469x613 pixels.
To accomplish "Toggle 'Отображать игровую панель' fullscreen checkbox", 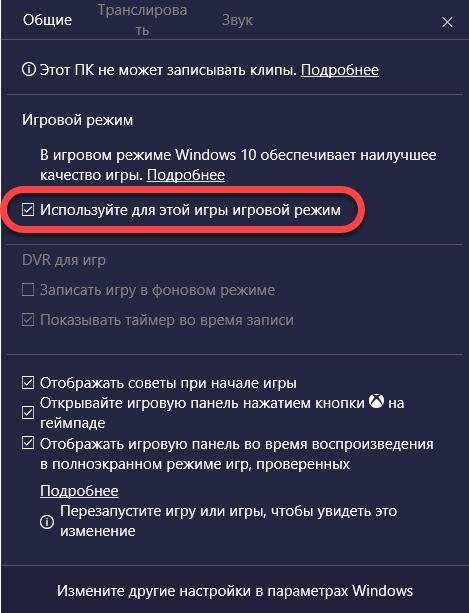I will coord(28,443).
